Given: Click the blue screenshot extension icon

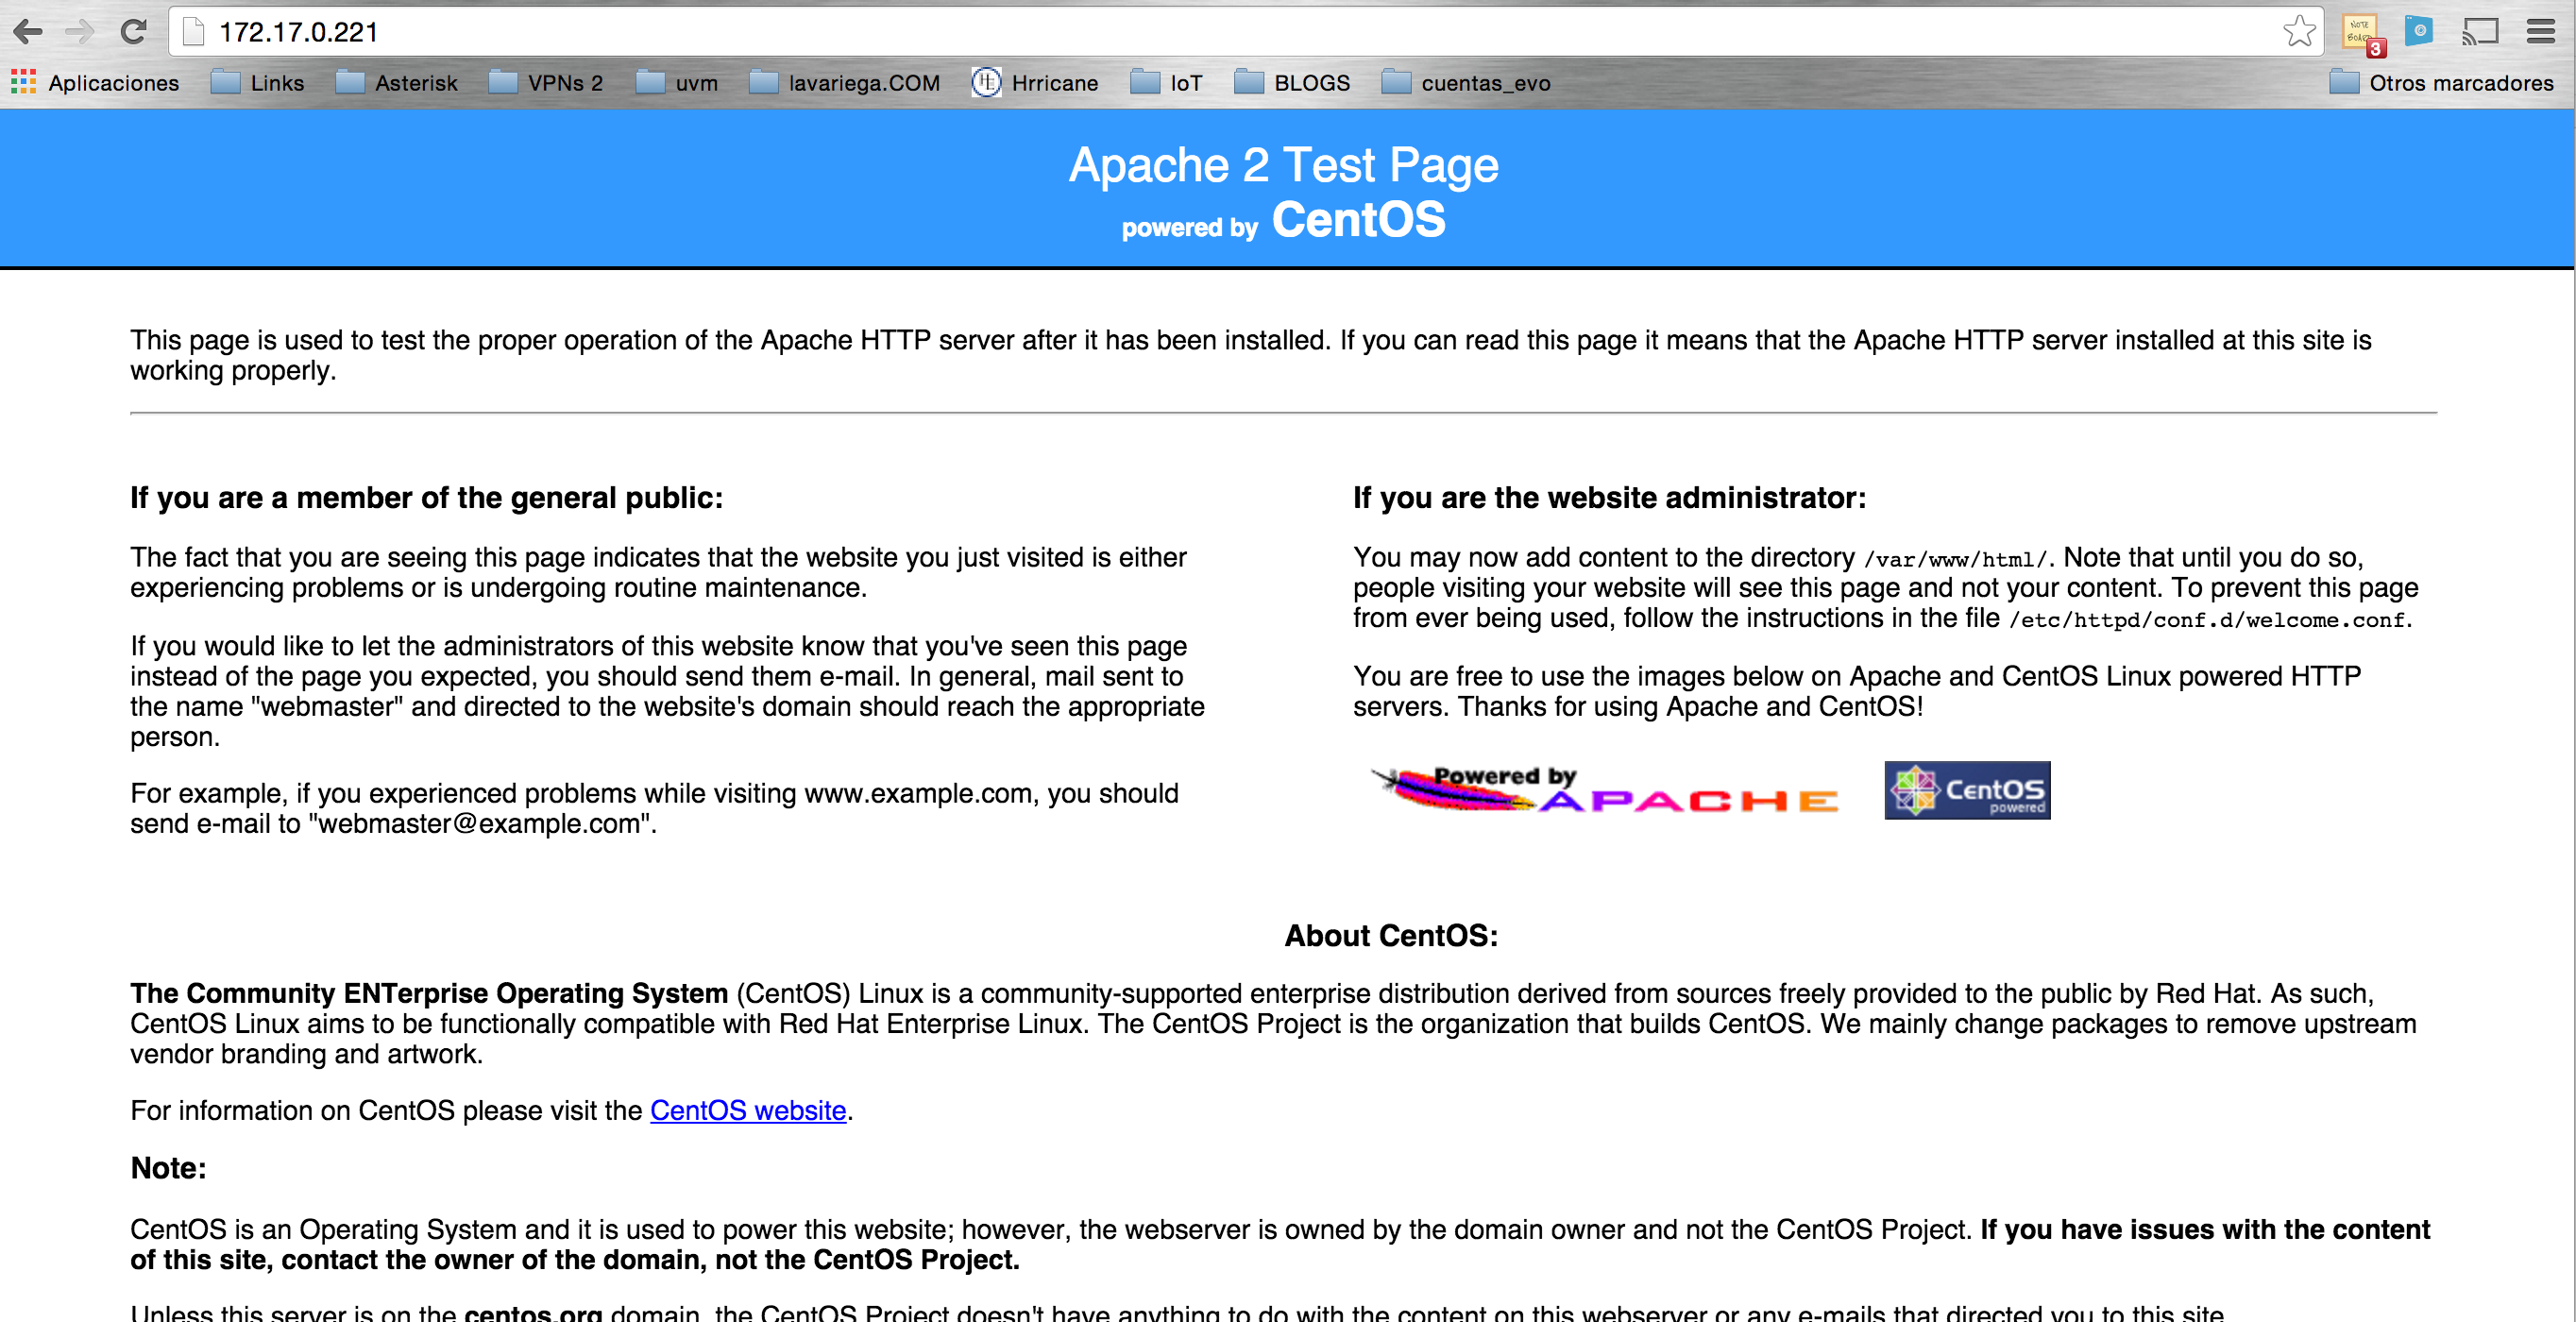Looking at the screenshot, I should click(2419, 32).
